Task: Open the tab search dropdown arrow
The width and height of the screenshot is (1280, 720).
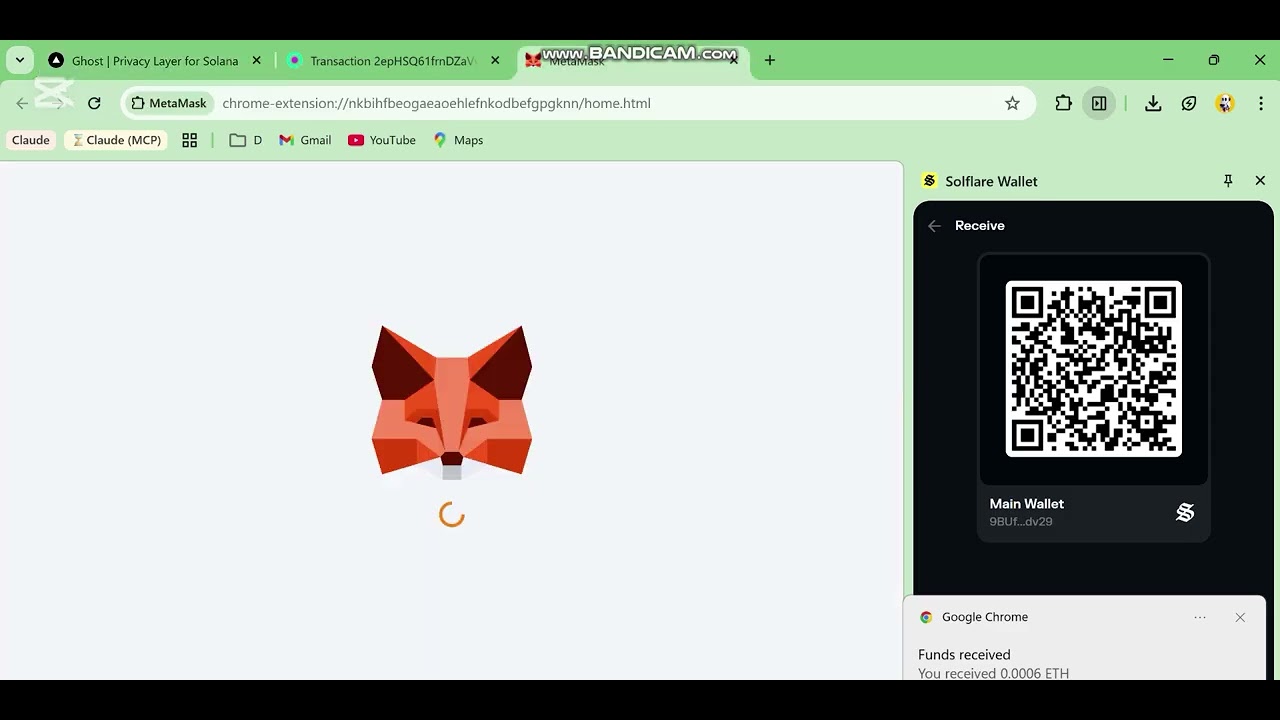Action: [x=20, y=60]
